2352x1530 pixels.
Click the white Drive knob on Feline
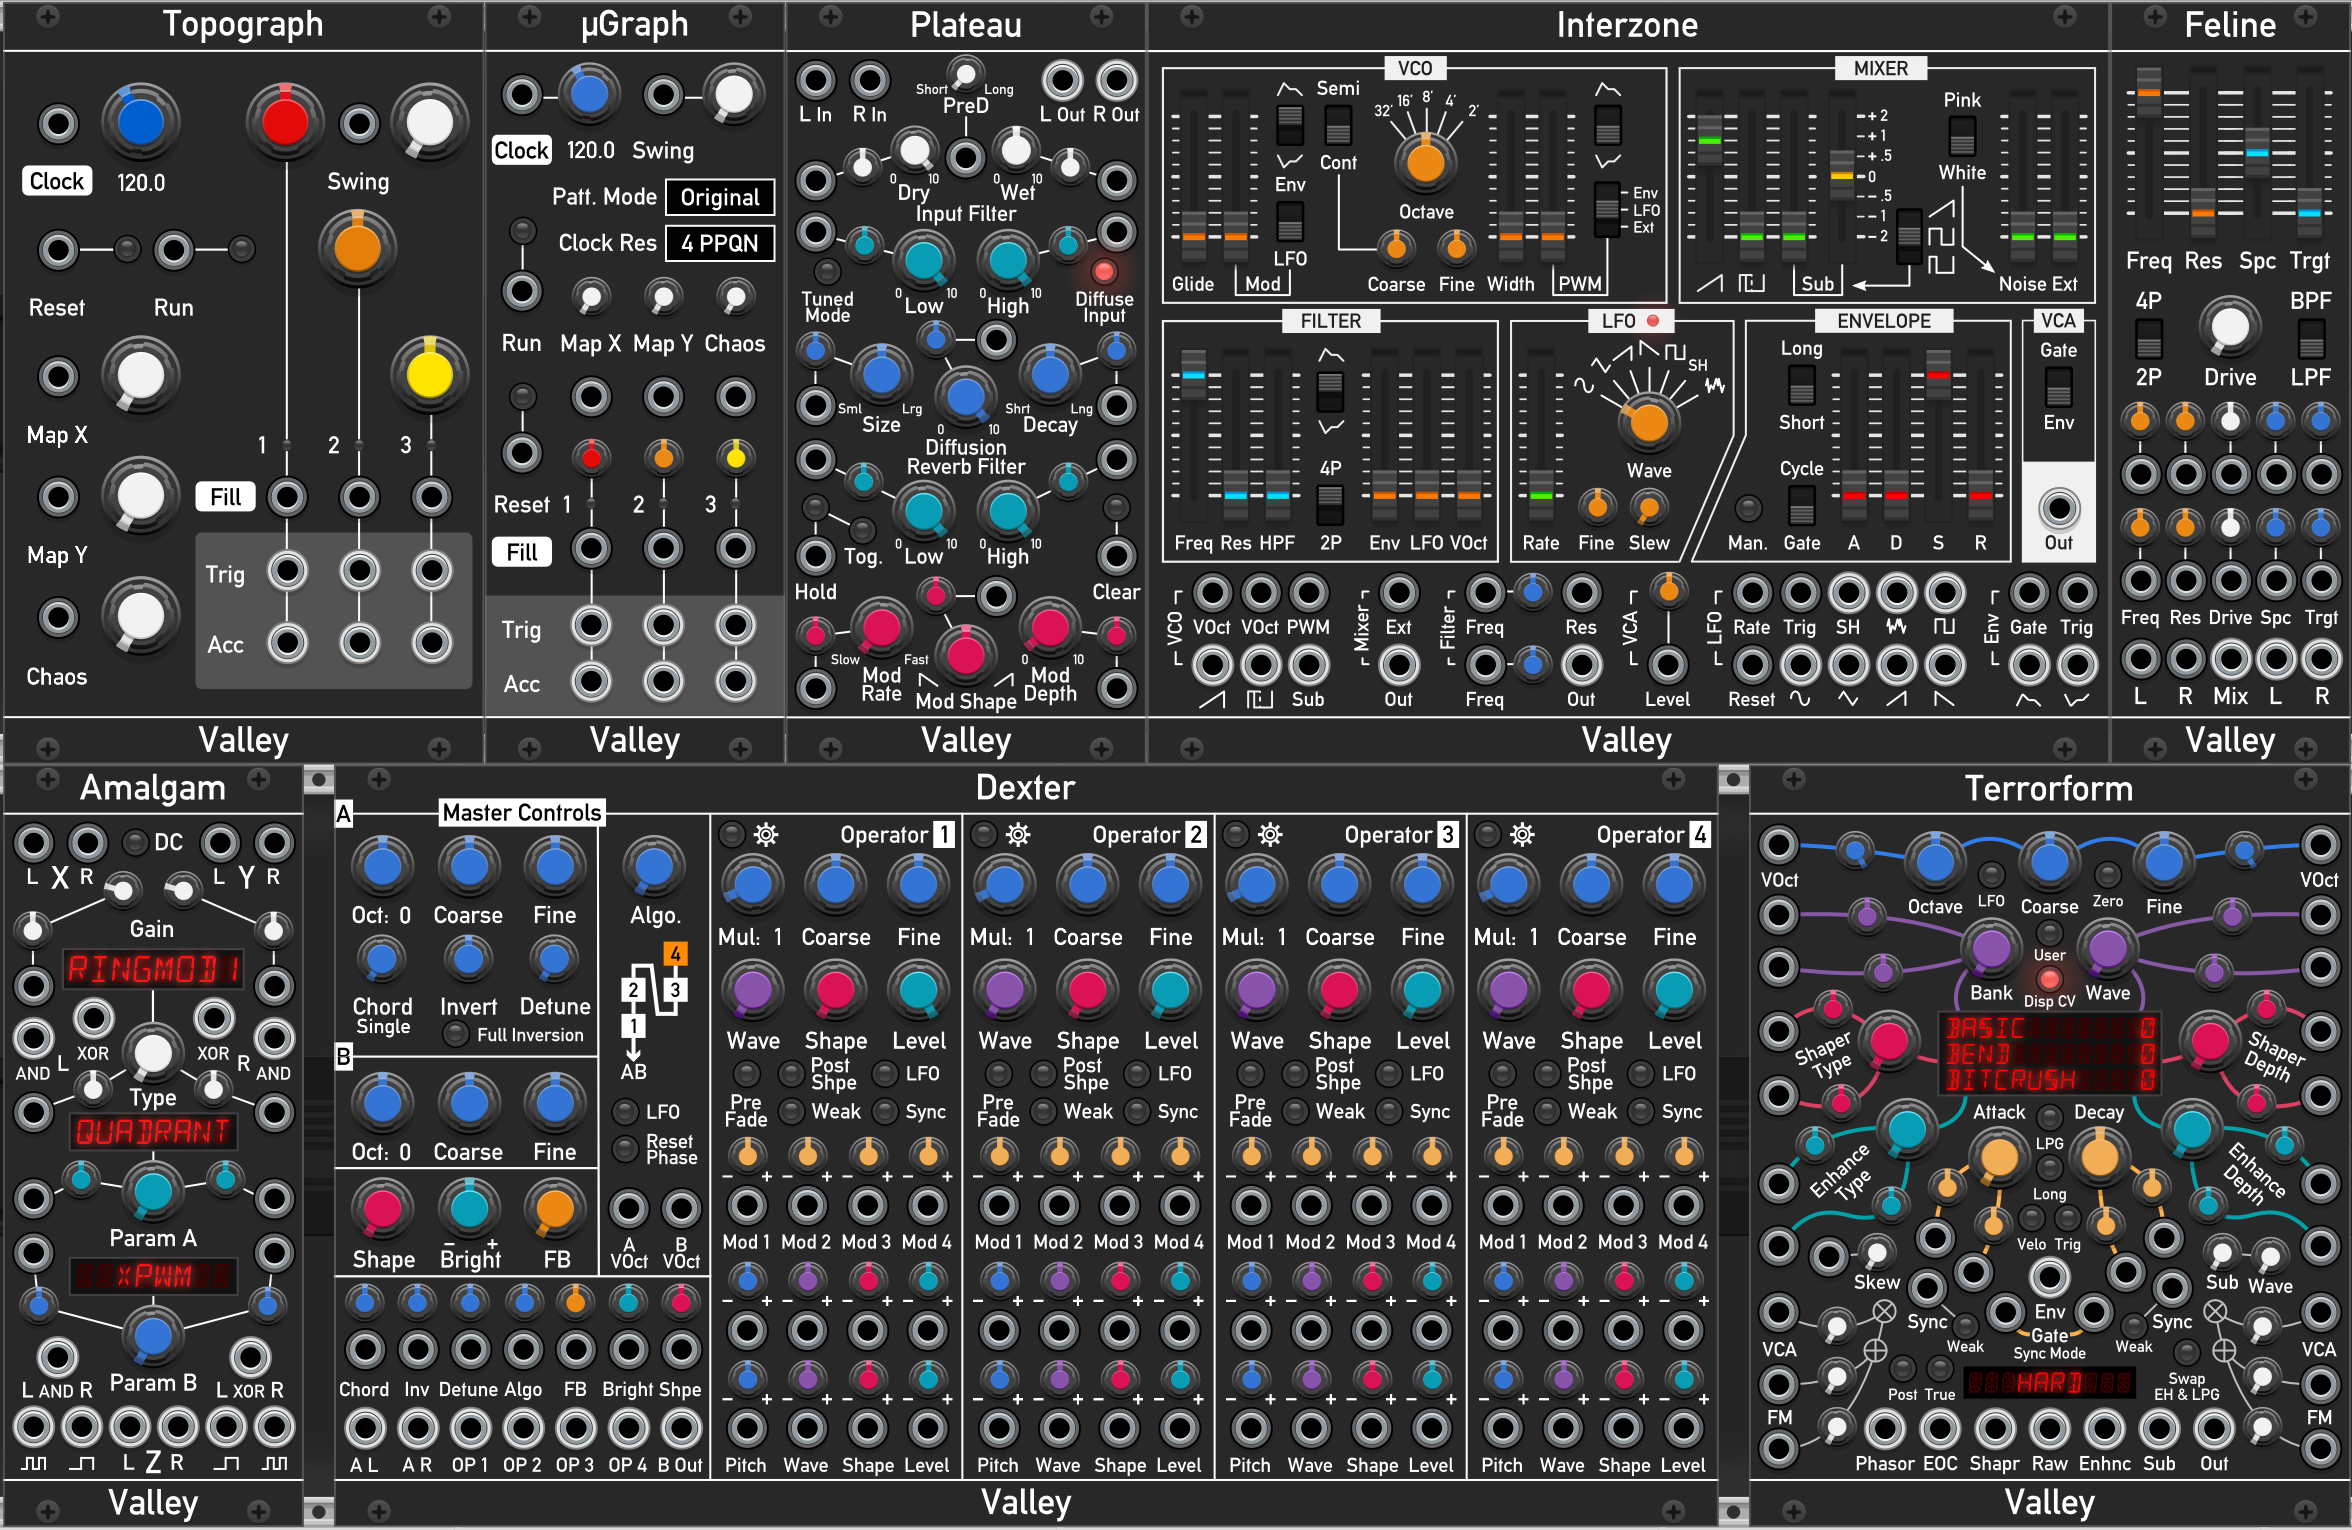click(x=2229, y=327)
